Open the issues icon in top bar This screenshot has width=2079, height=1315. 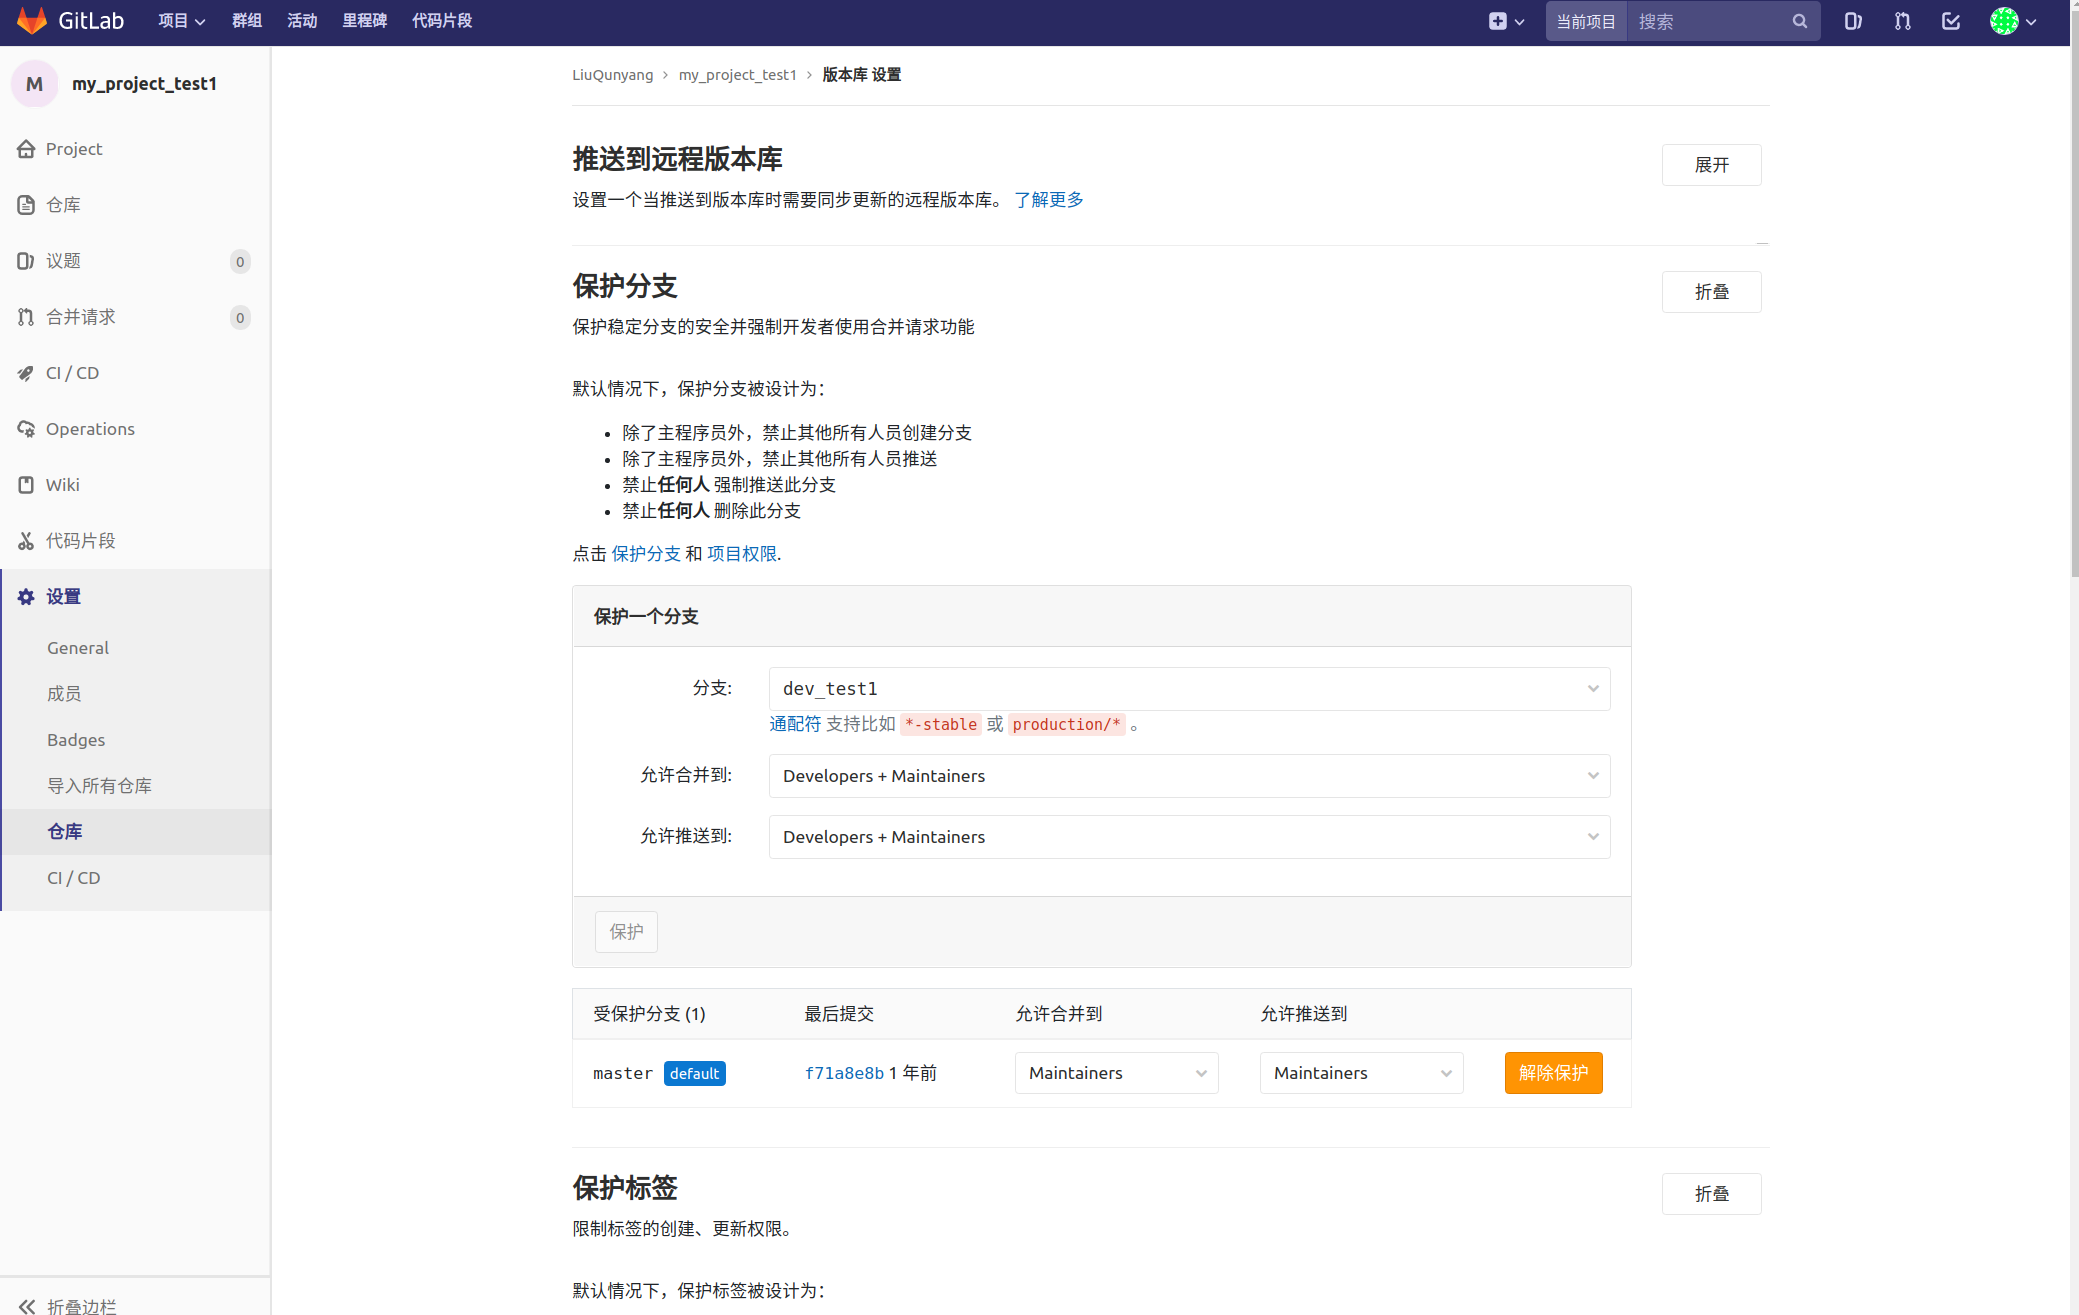pos(1852,20)
